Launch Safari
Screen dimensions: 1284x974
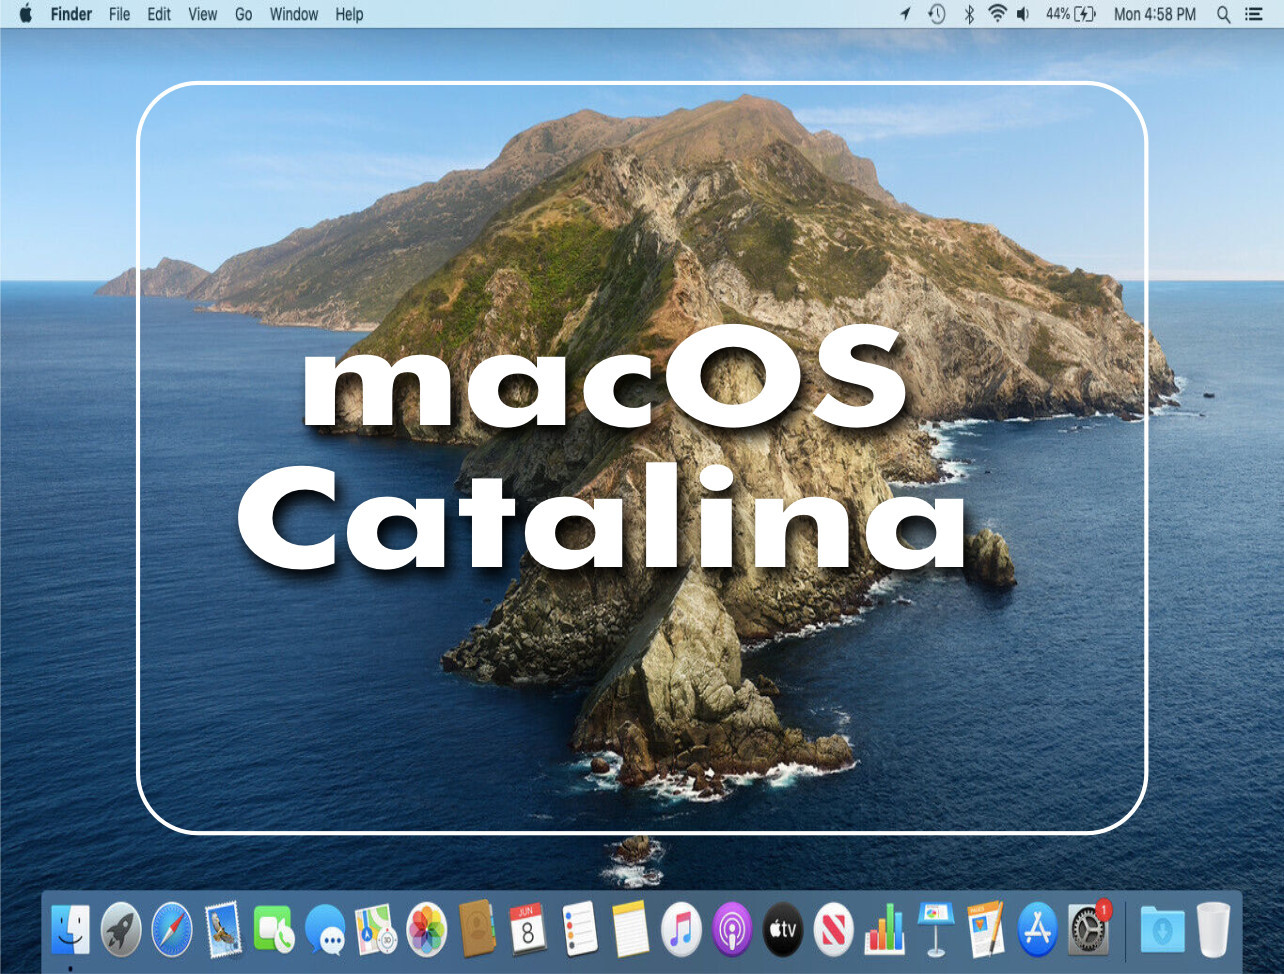[172, 930]
